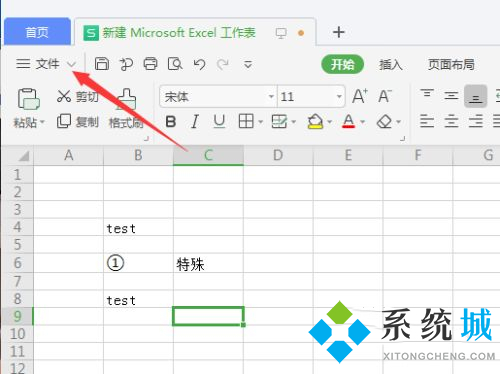Toggle Bold formatting
500x374 pixels.
(171, 122)
